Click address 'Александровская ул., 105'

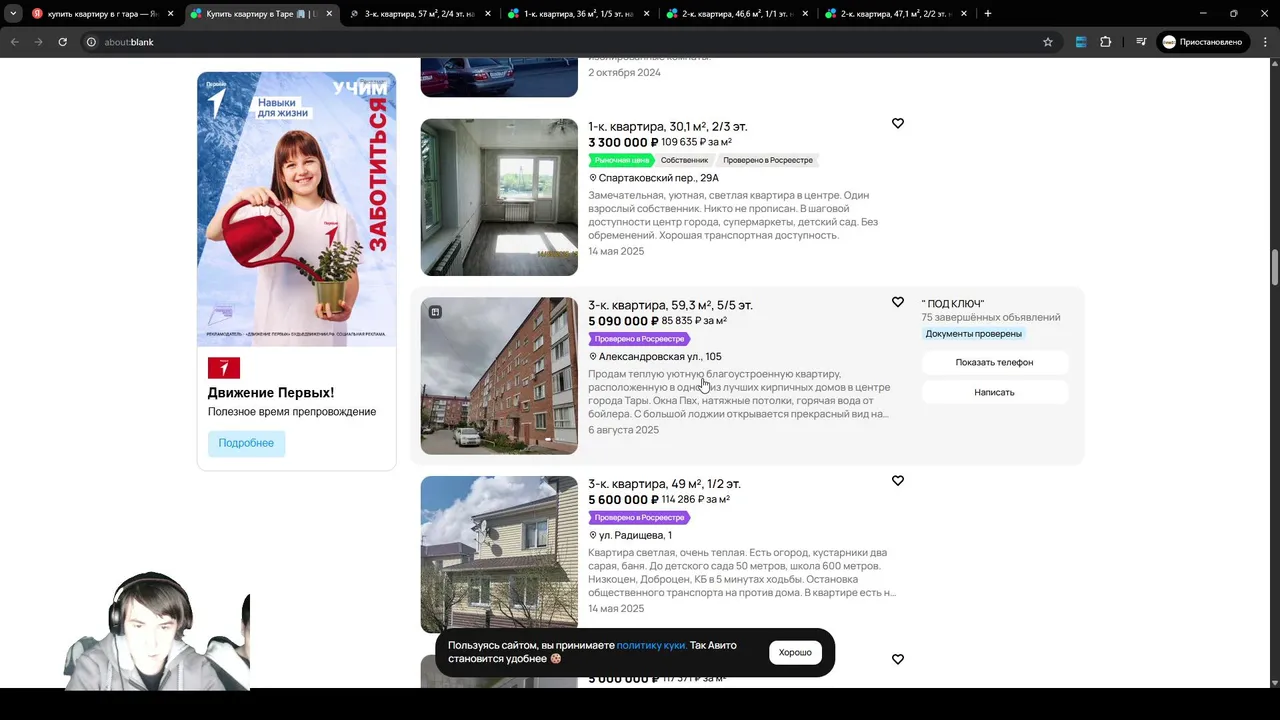[660, 357]
